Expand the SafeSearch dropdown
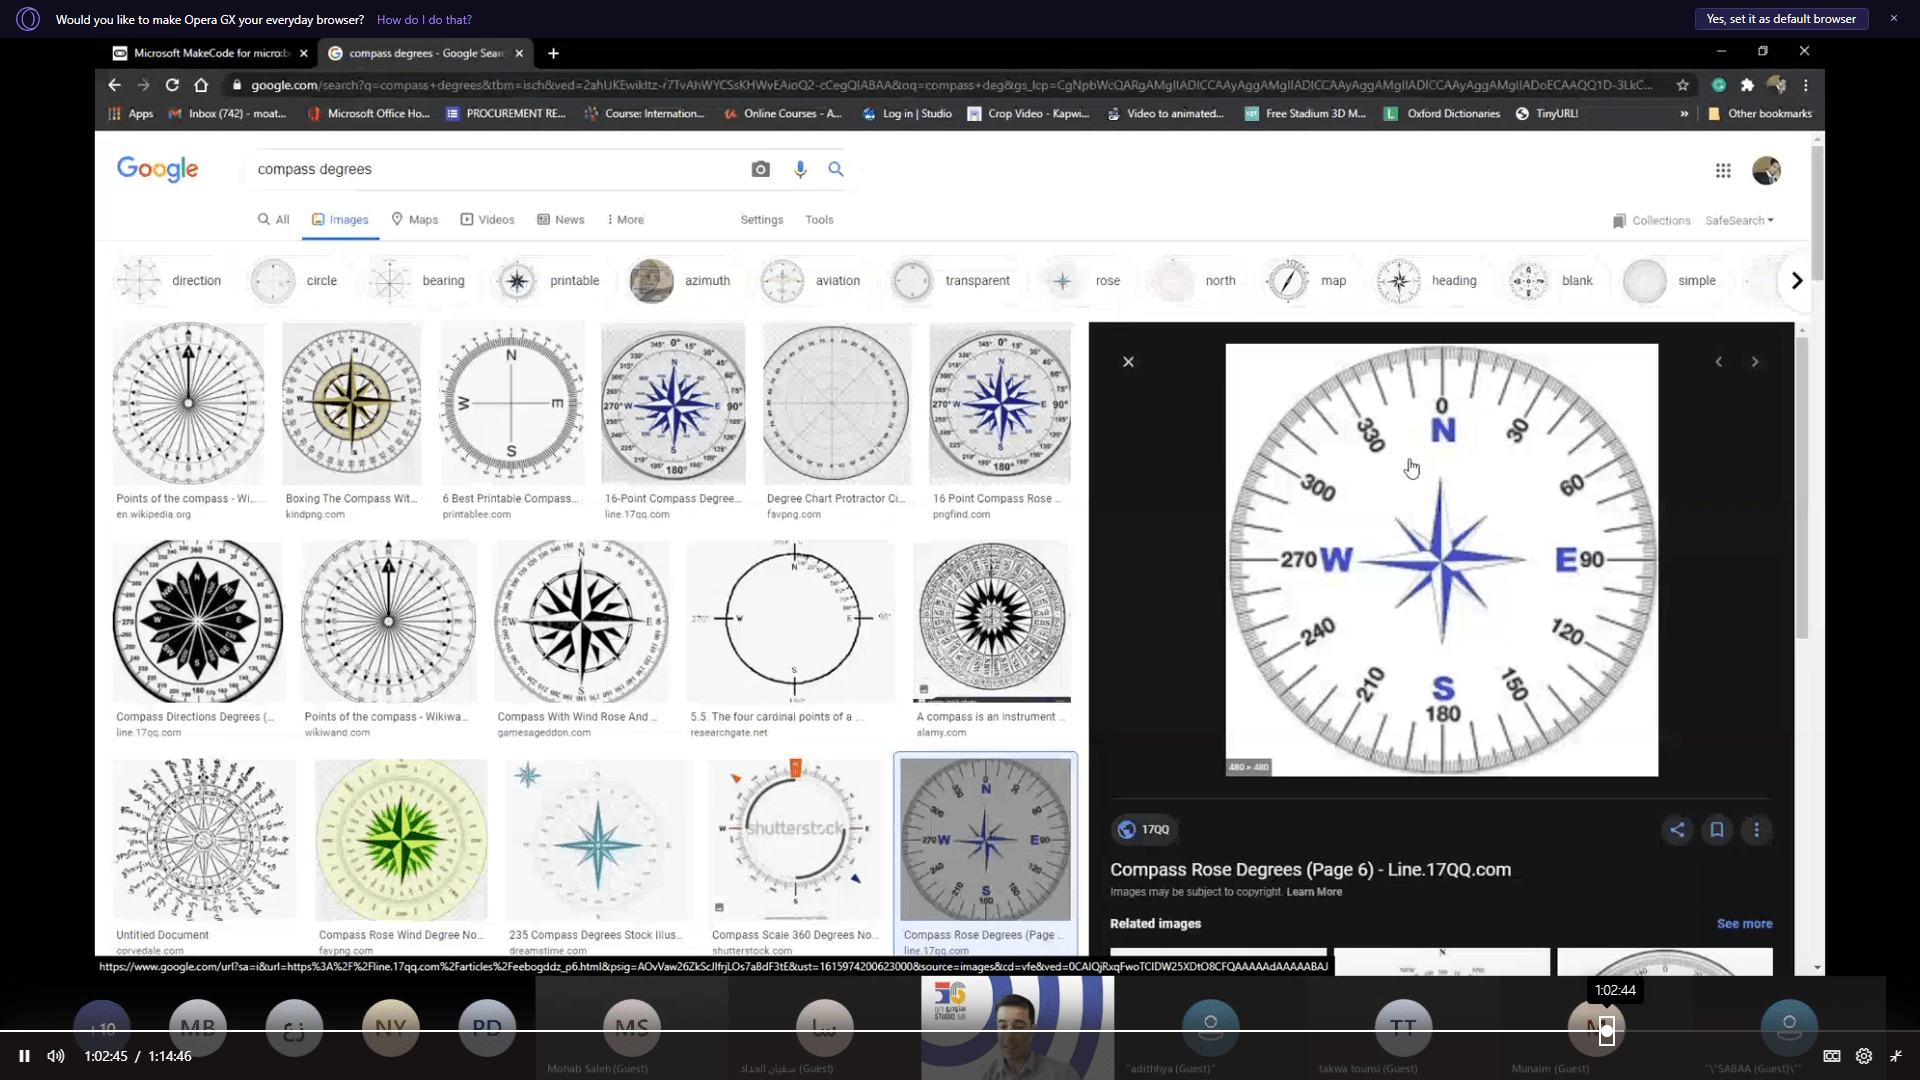Image resolution: width=1920 pixels, height=1080 pixels. [1739, 220]
